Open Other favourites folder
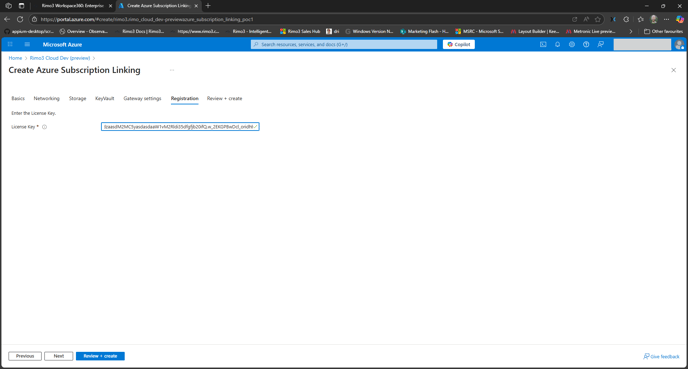The width and height of the screenshot is (688, 369). tap(663, 32)
